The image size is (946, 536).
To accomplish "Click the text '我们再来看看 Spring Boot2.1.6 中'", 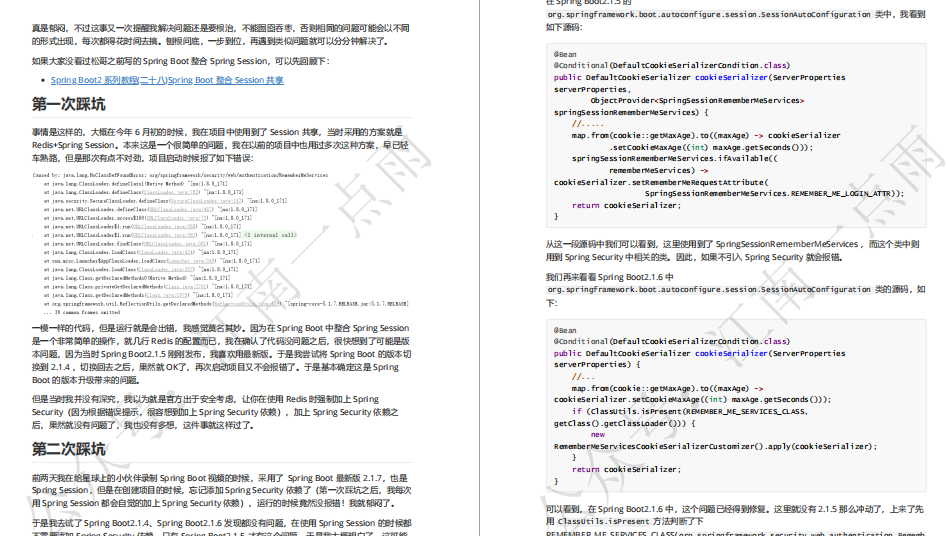I will coord(609,277).
